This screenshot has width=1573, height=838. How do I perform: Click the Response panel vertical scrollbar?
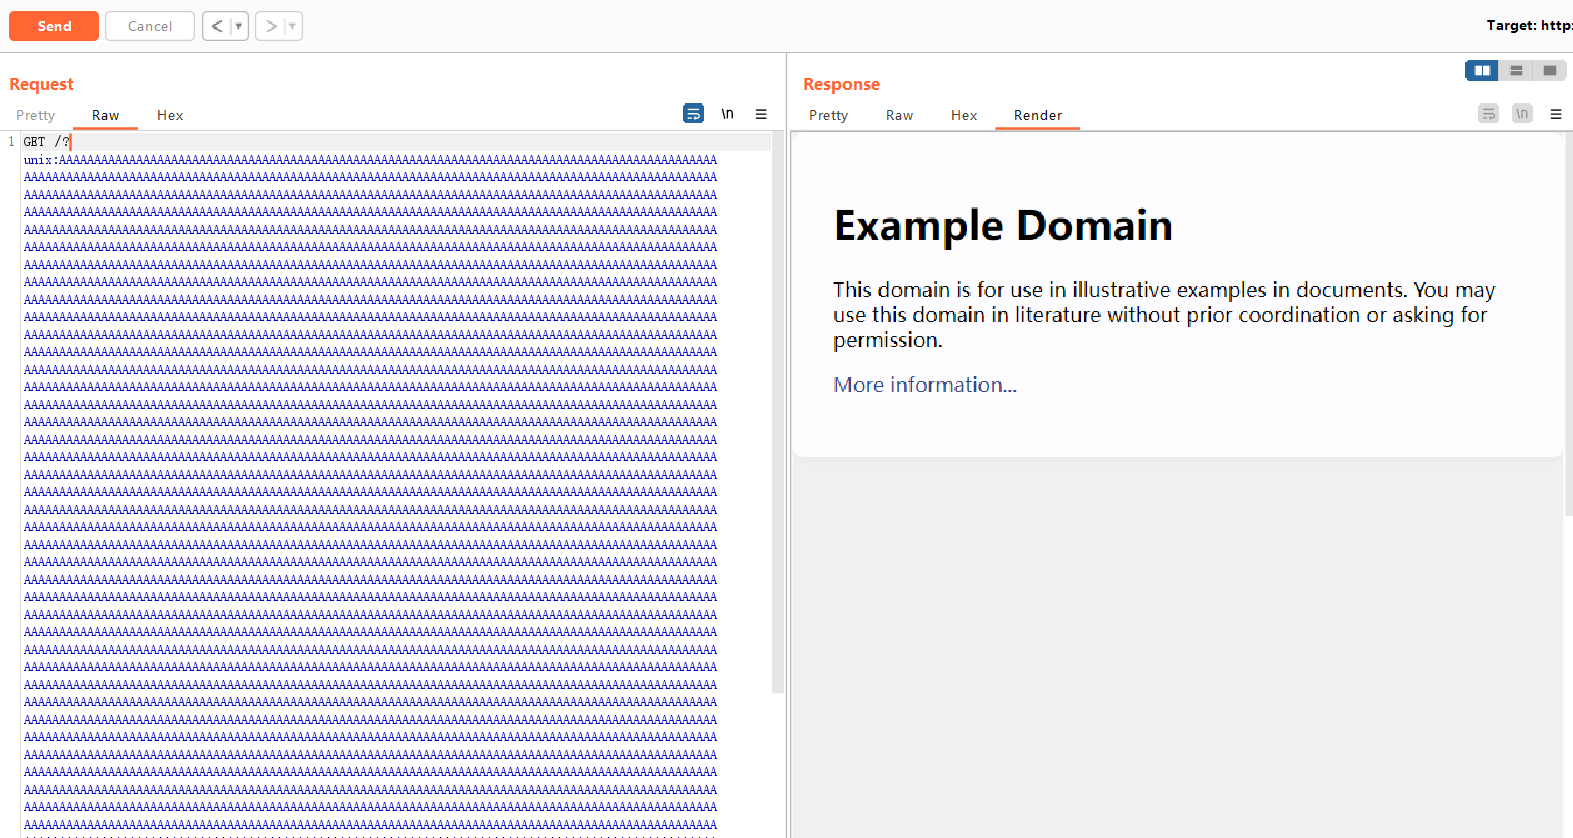[1568, 325]
